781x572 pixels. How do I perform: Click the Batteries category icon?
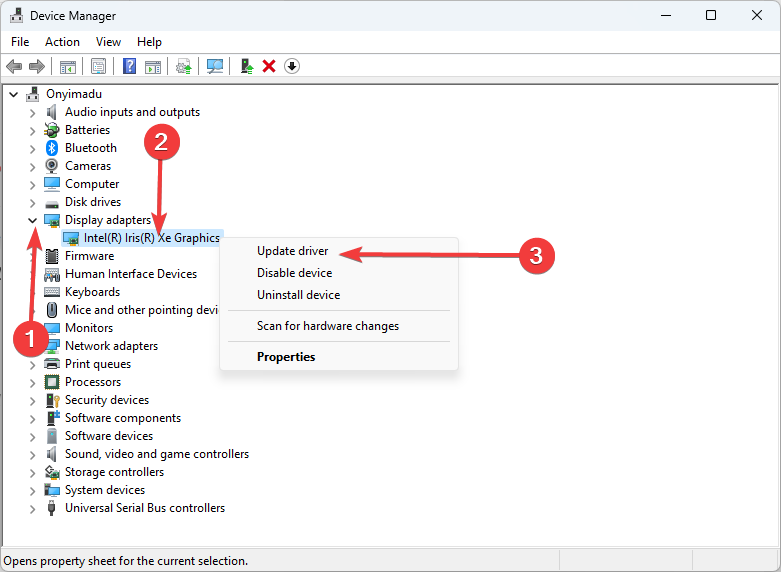coord(52,130)
